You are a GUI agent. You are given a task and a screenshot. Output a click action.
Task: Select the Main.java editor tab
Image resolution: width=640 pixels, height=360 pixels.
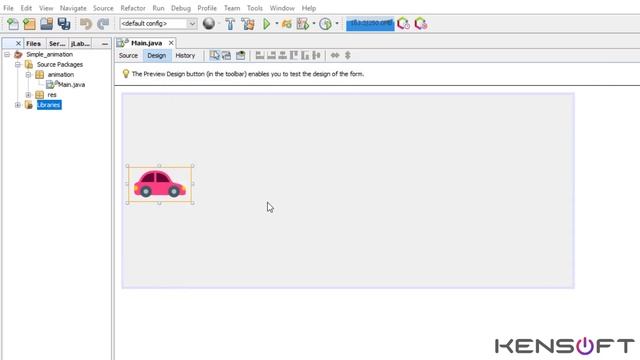coord(147,43)
